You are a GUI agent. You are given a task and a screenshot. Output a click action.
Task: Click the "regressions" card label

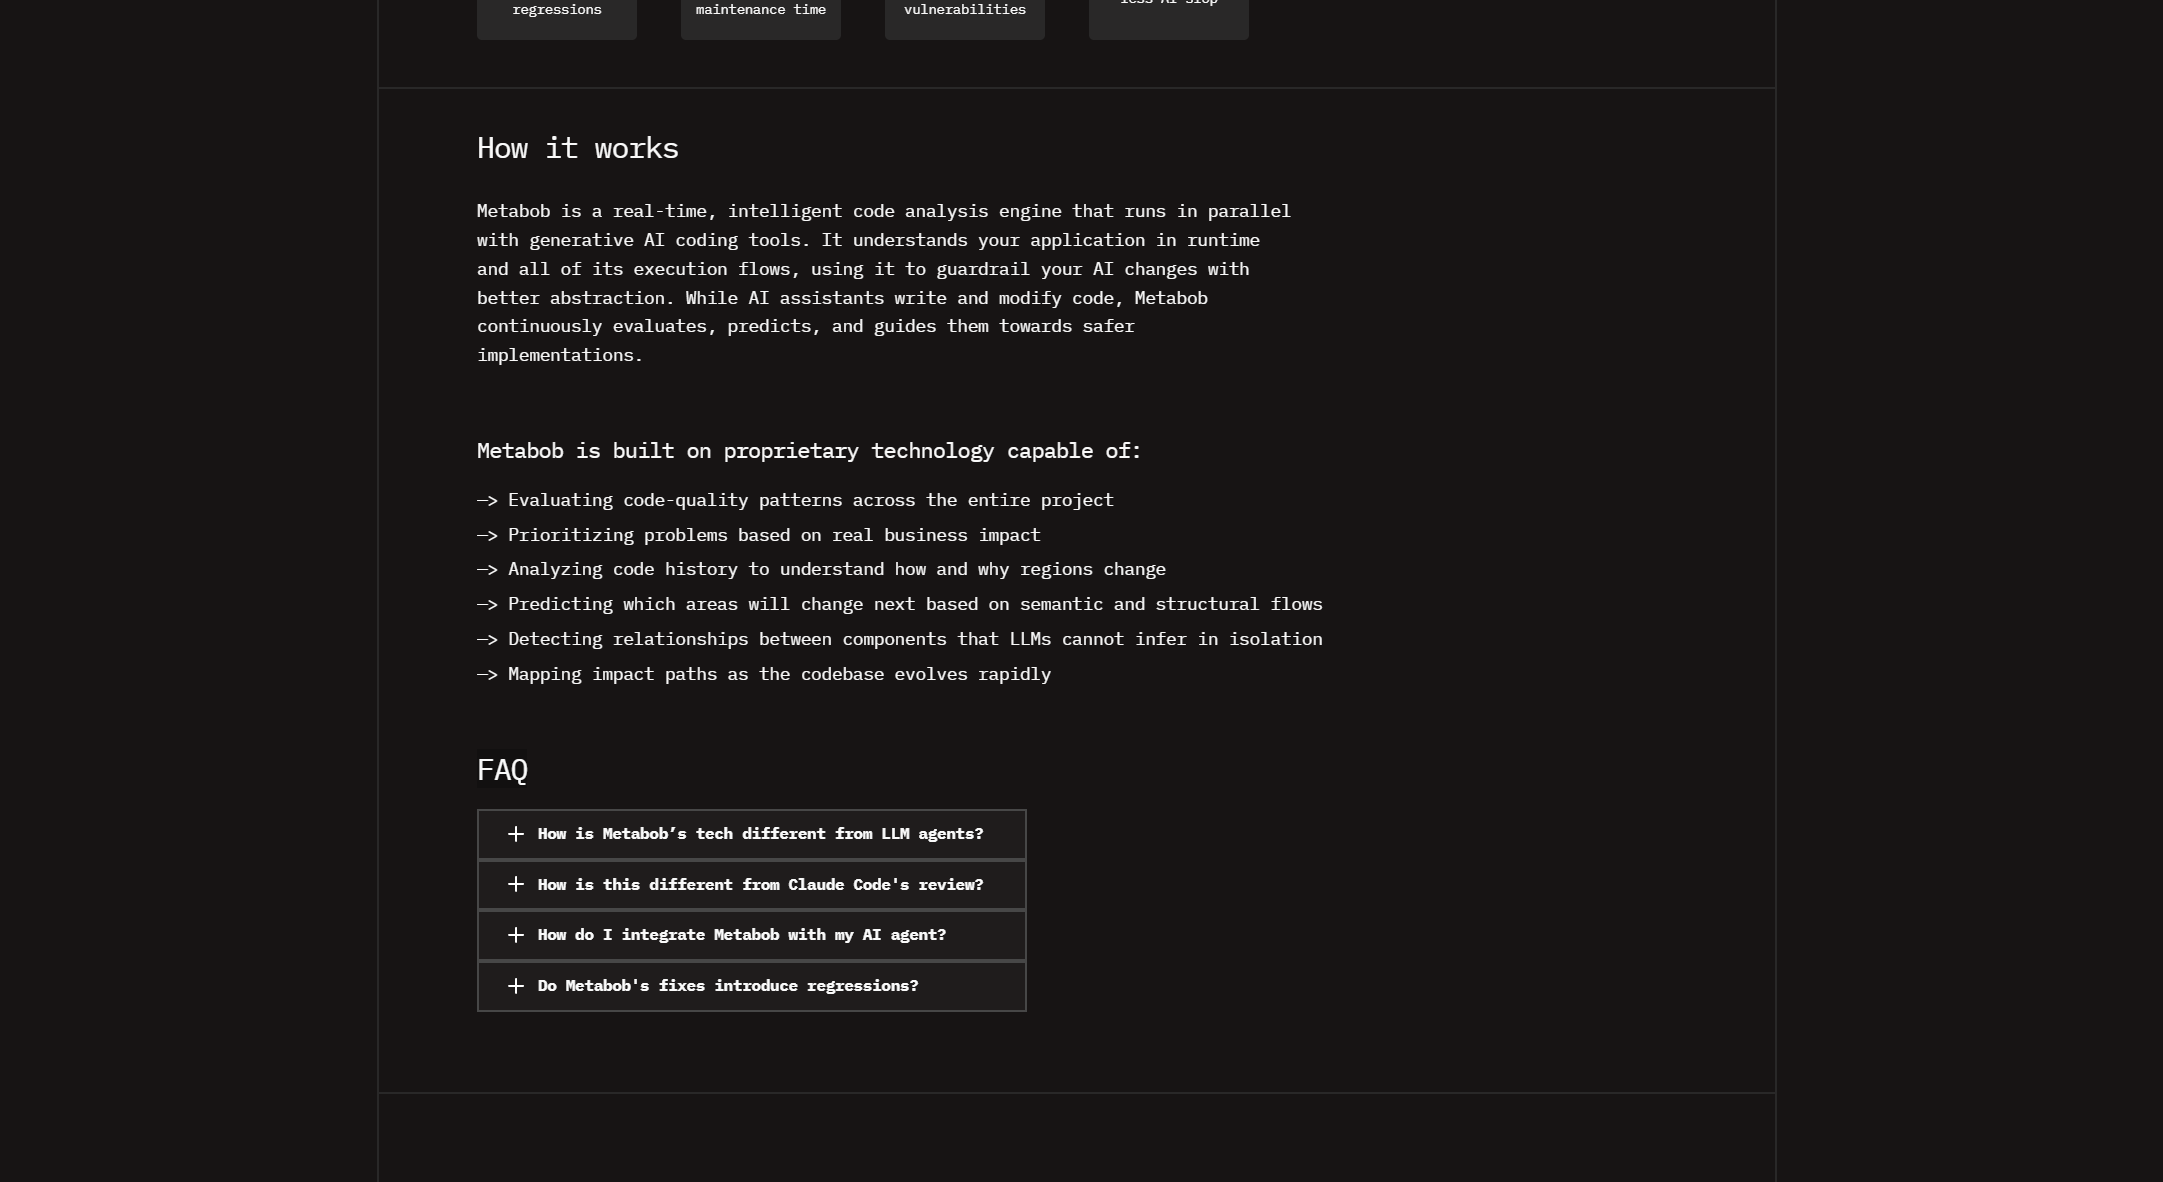pyautogui.click(x=557, y=10)
